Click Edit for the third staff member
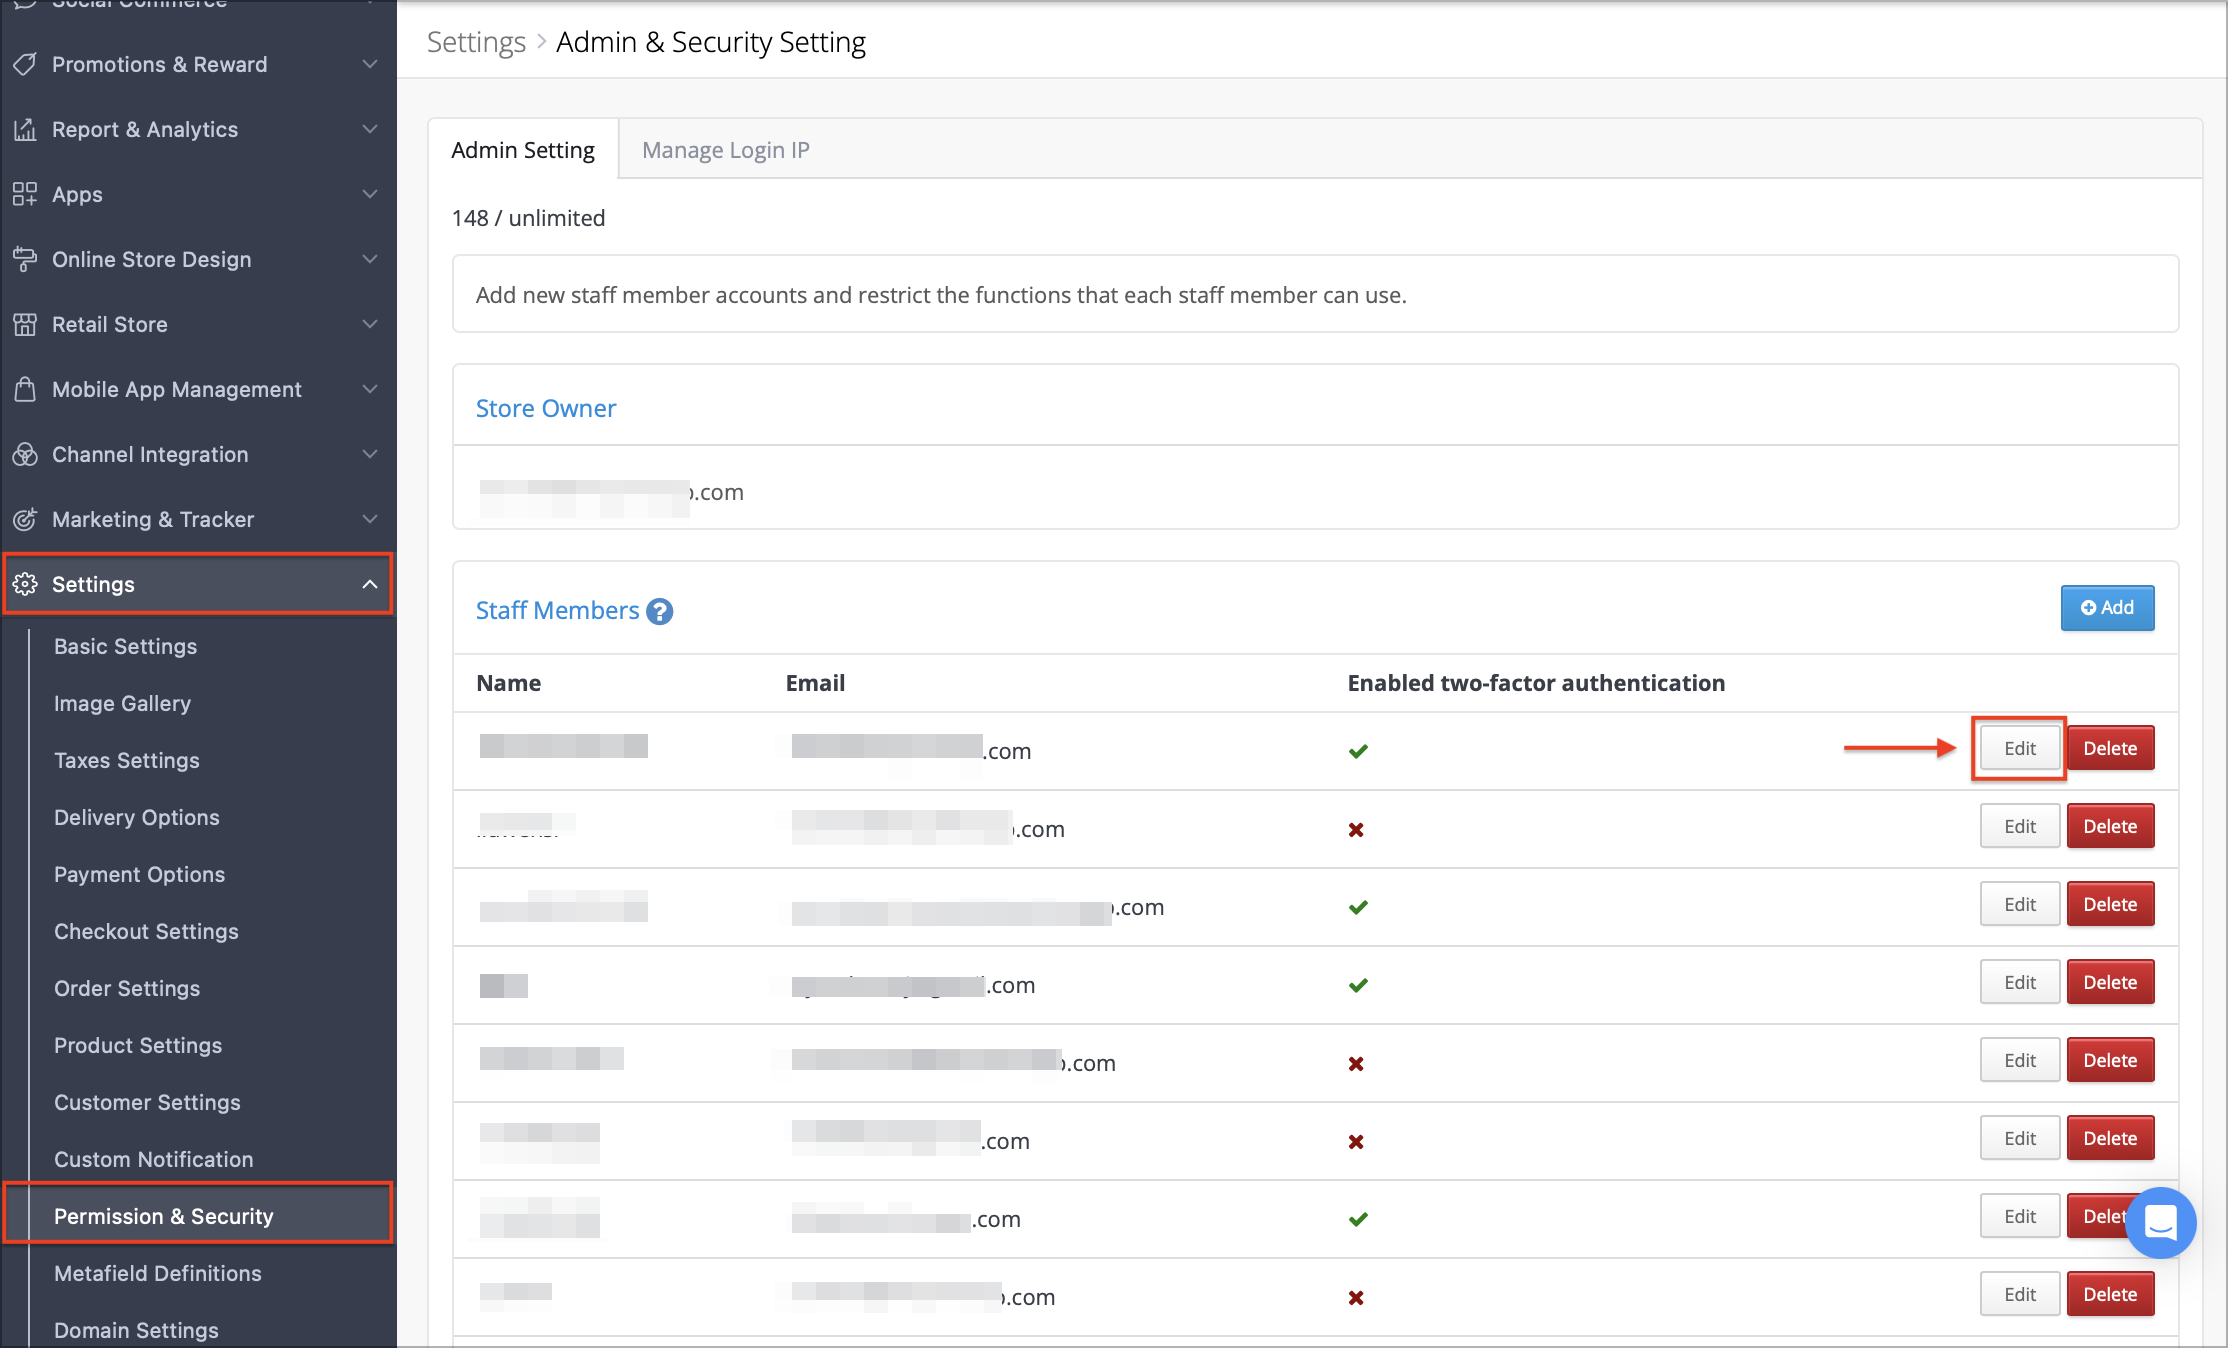The width and height of the screenshot is (2228, 1348). click(2019, 904)
